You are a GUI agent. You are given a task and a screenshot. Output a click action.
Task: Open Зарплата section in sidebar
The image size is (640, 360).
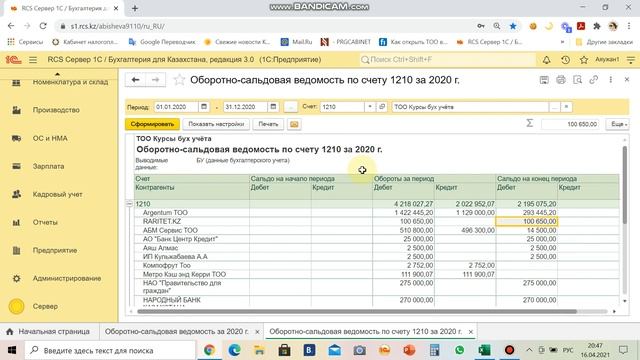[x=48, y=167]
